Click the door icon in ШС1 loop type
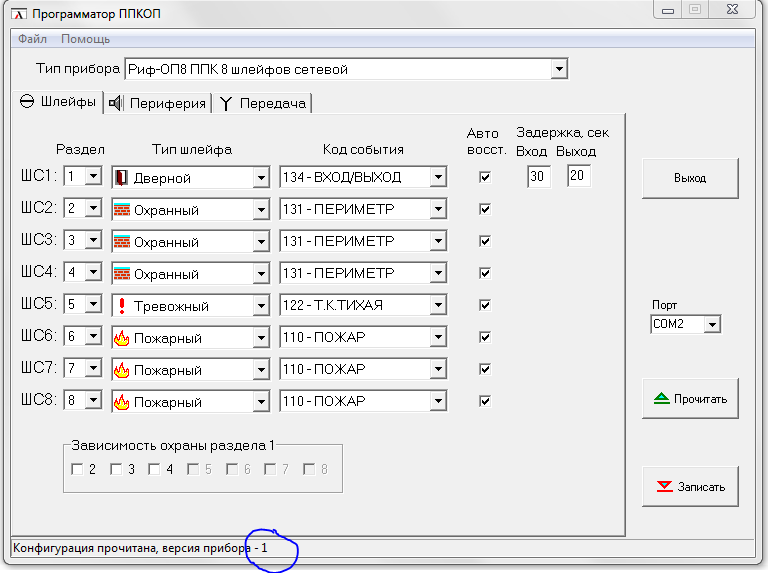Viewport: 768px width, 573px height. (122, 178)
